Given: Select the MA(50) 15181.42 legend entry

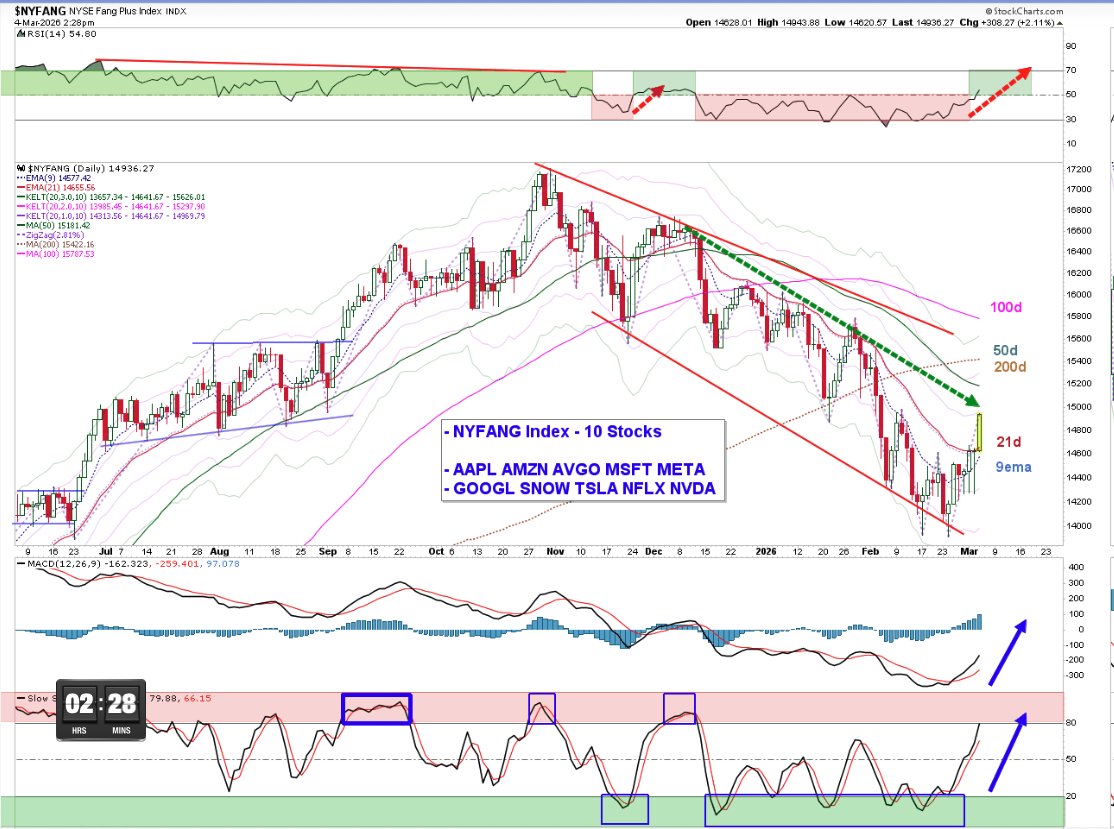Looking at the screenshot, I should coord(53,225).
